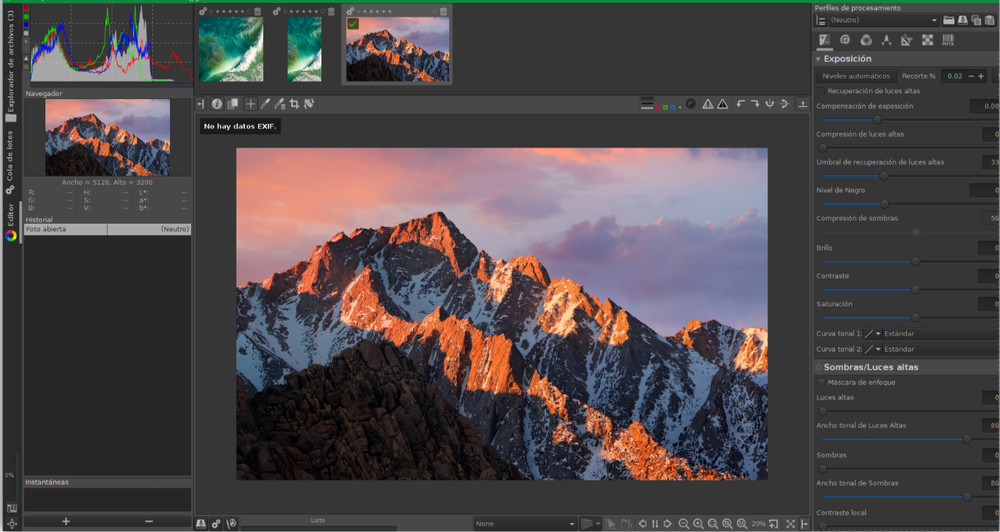Image resolution: width=1000 pixels, height=532 pixels.
Task: Zoom in on the preview image
Action: click(698, 524)
